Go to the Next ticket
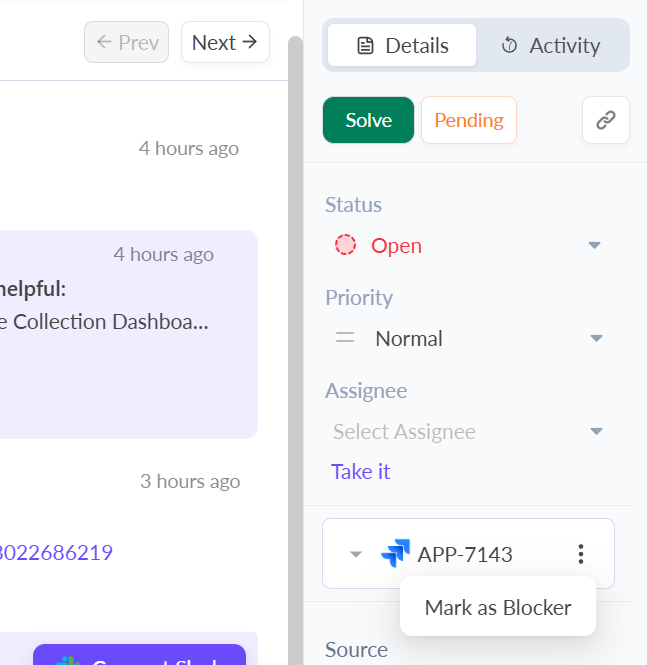Image resolution: width=647 pixels, height=665 pixels. [x=225, y=42]
